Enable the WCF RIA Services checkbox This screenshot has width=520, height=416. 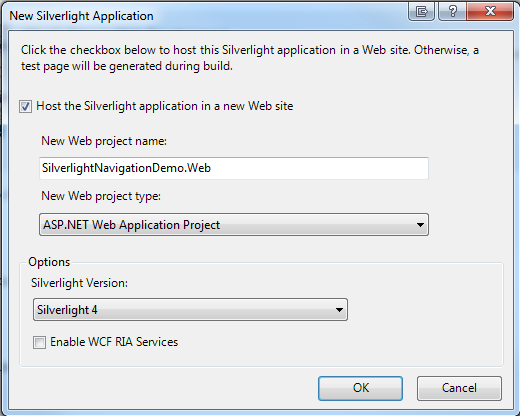click(x=39, y=342)
